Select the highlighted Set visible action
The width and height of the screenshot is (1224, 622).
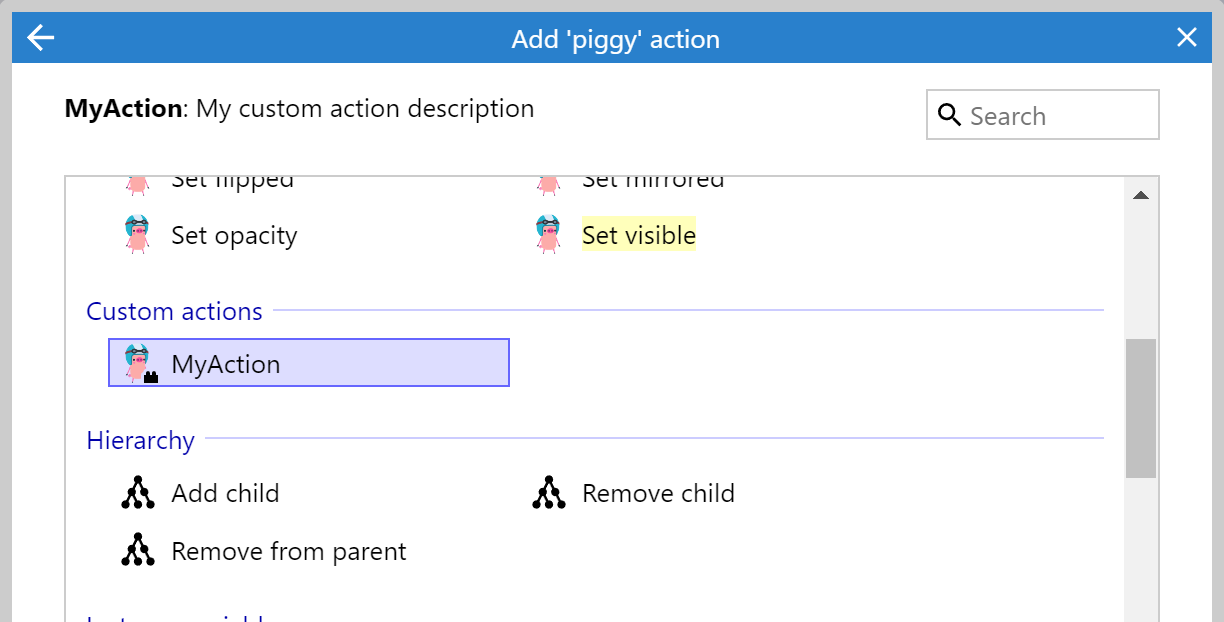pos(639,234)
